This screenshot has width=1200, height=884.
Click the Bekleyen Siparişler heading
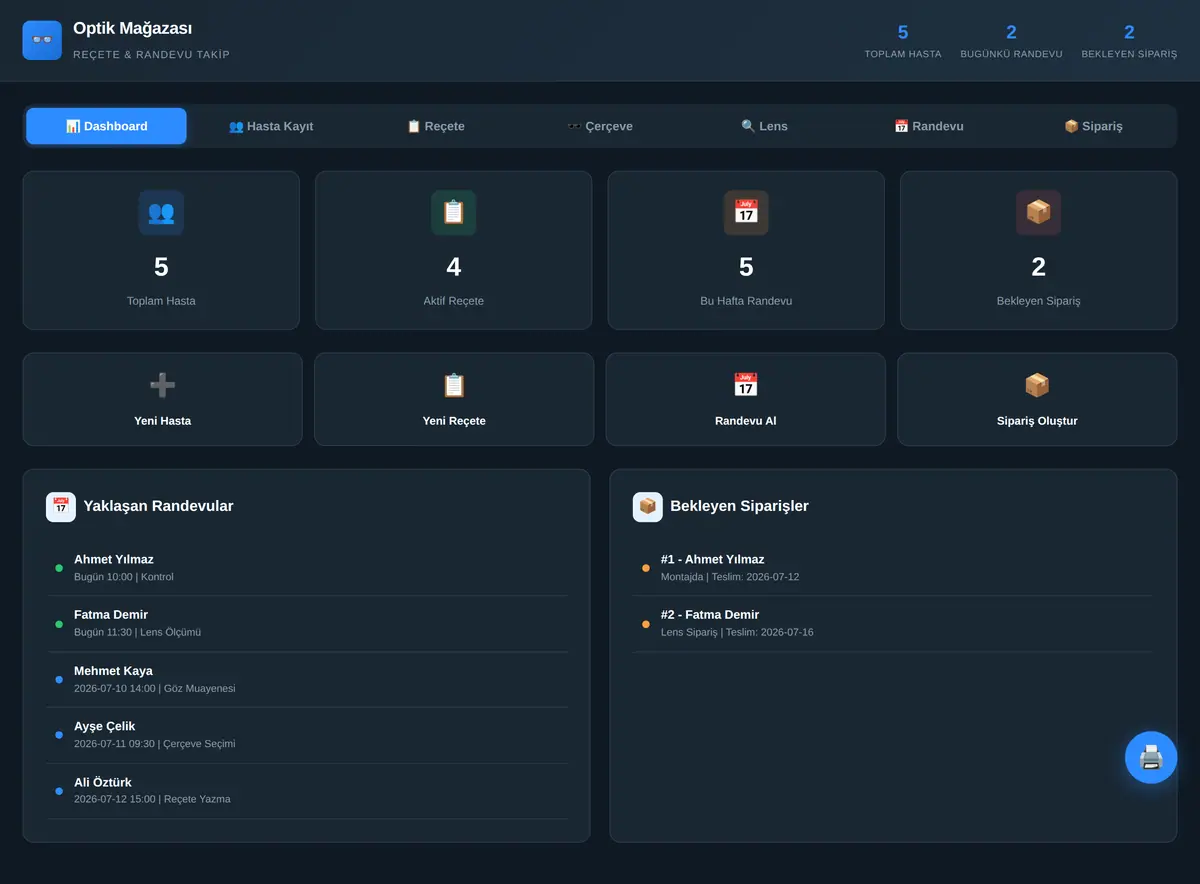click(x=739, y=506)
